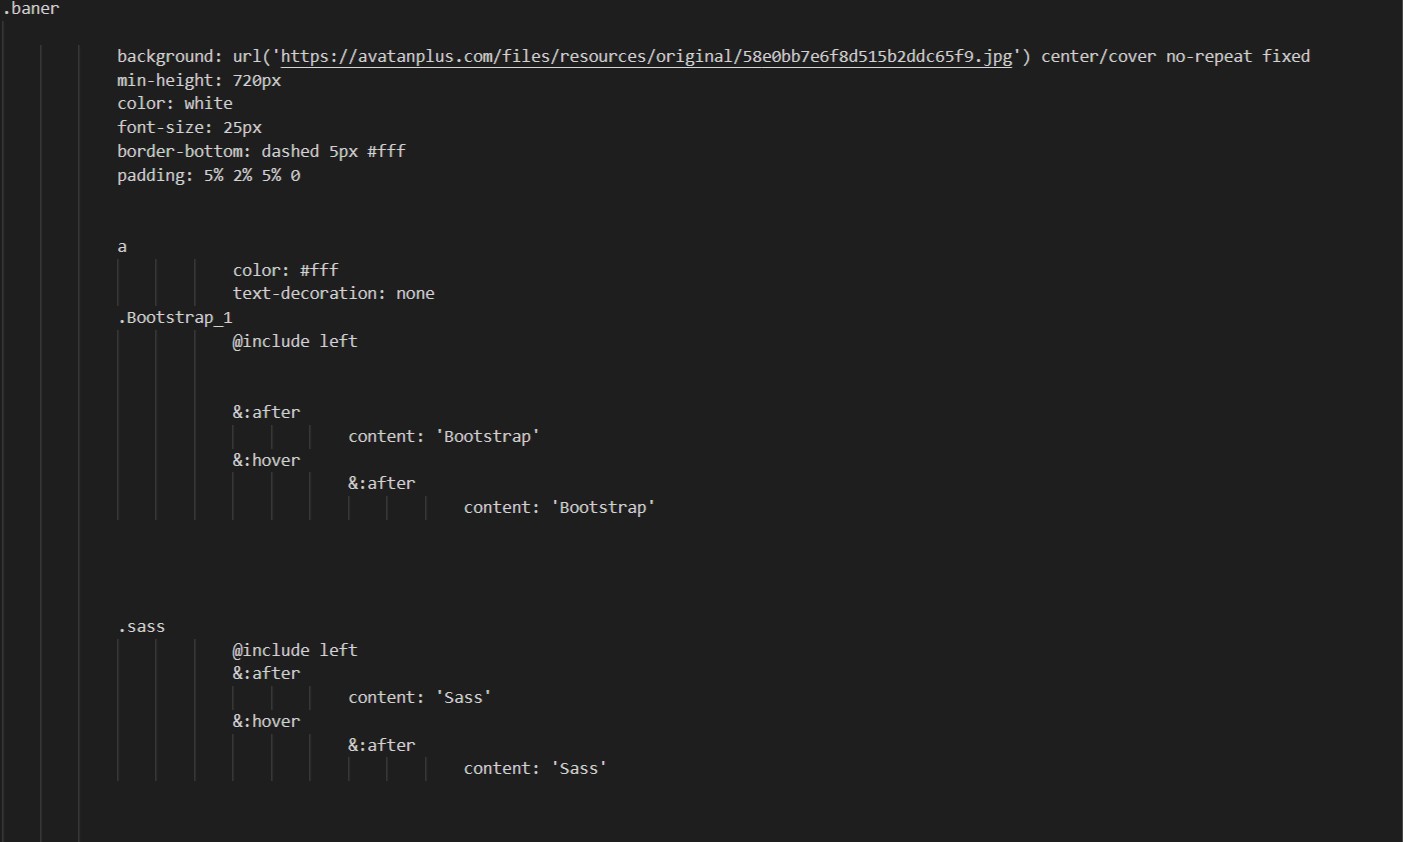Screen dimensions: 1403x842
Task: Click the .baner selector at the top
Action: coord(31,9)
